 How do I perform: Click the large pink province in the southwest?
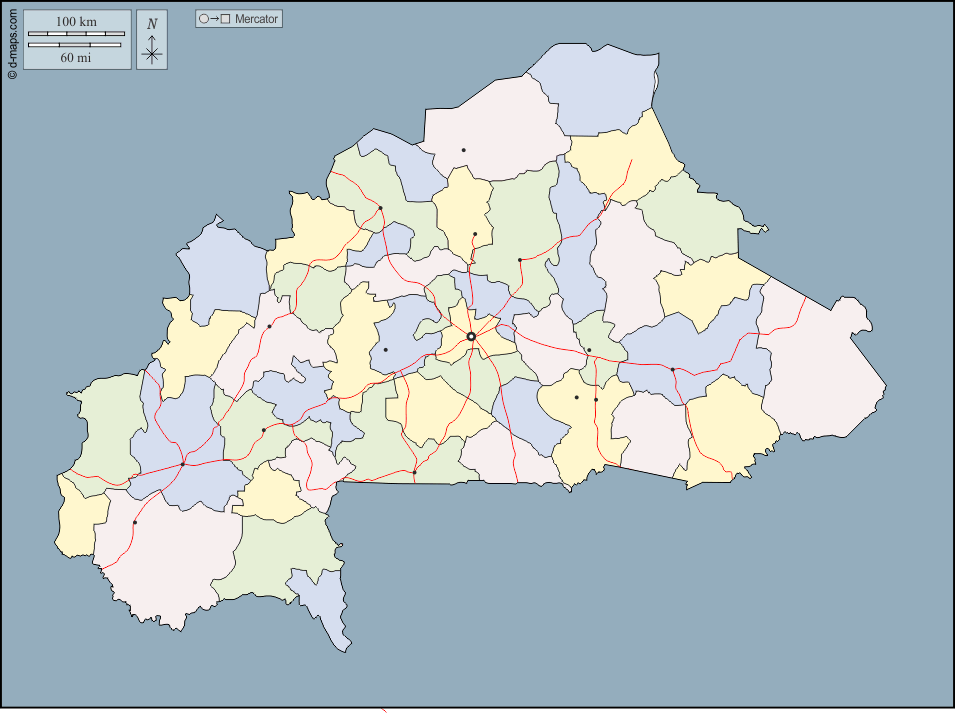(170, 560)
